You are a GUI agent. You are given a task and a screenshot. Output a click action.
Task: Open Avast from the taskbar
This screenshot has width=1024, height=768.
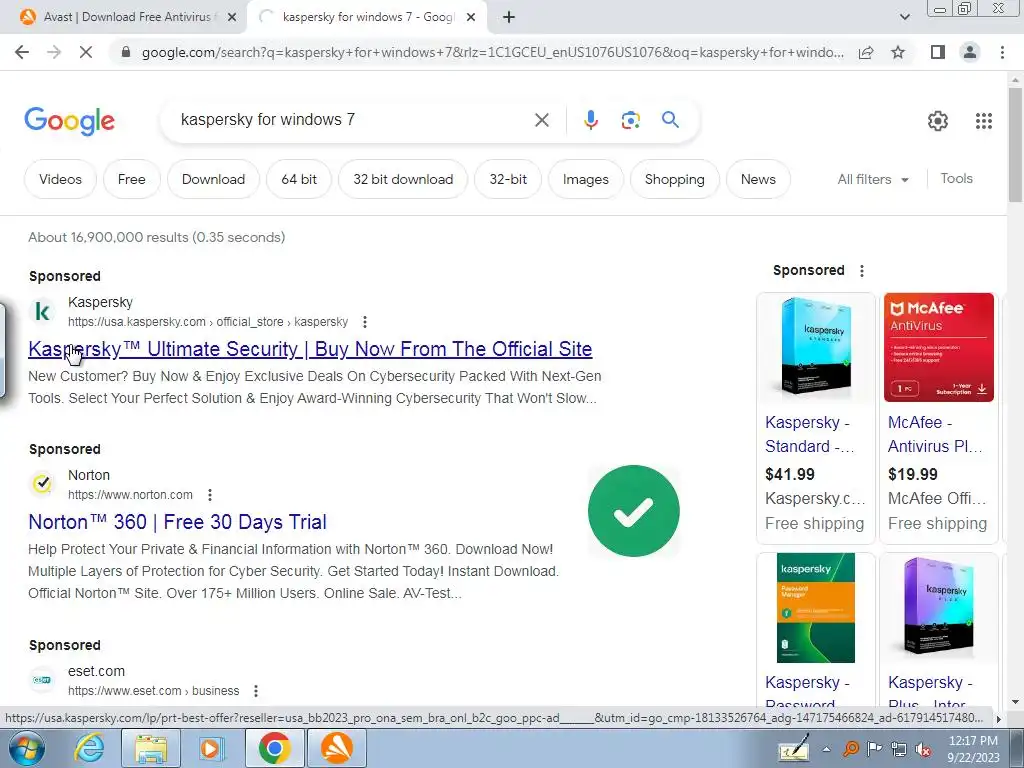point(337,748)
